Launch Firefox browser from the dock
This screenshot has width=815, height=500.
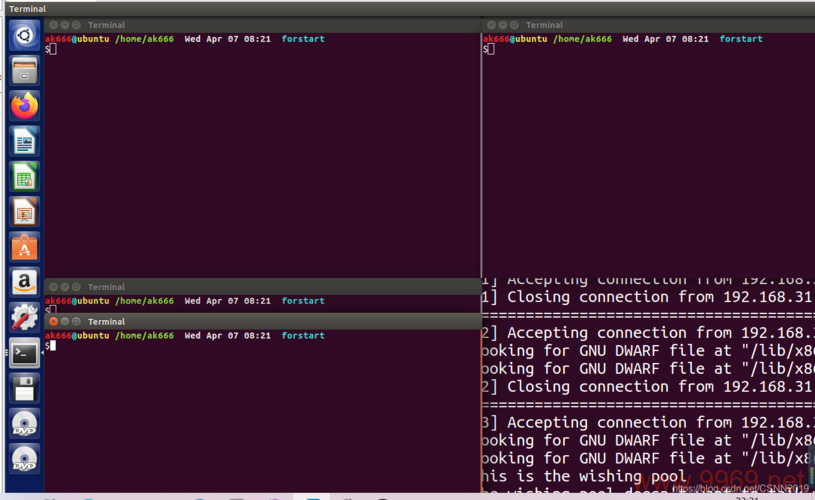coord(24,106)
